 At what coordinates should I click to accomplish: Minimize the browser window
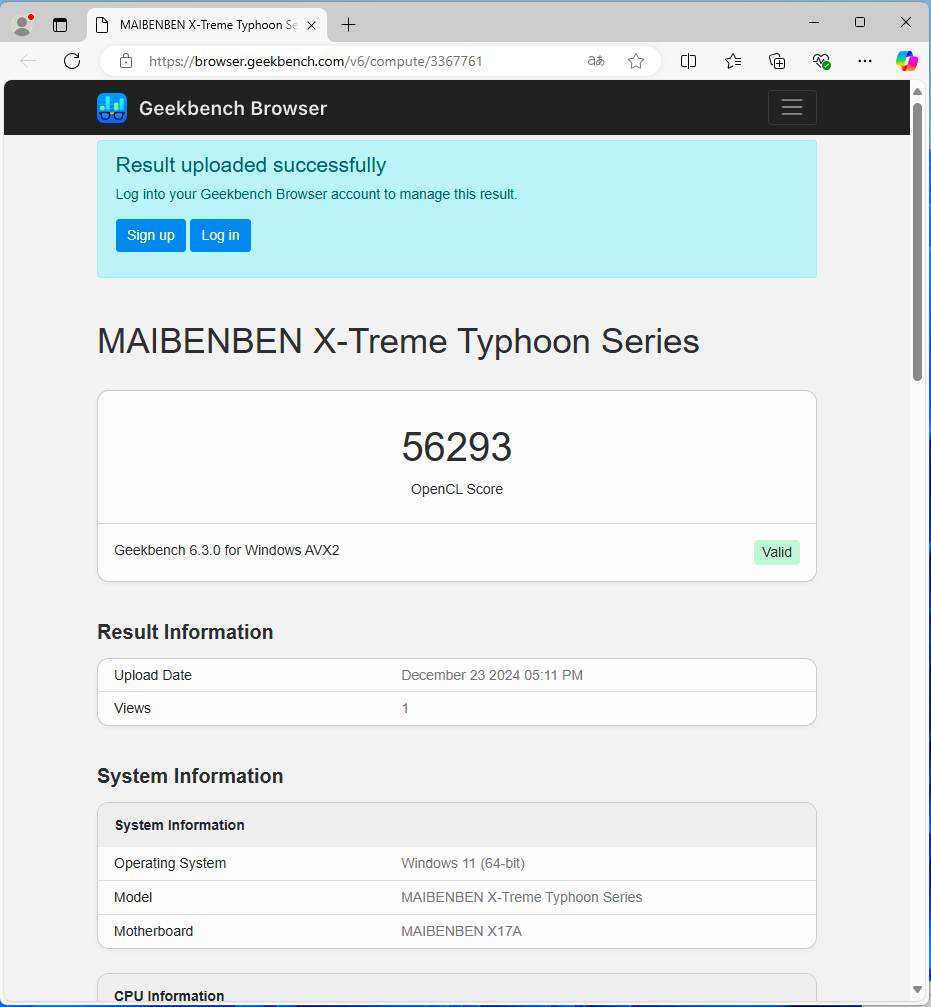coord(814,22)
